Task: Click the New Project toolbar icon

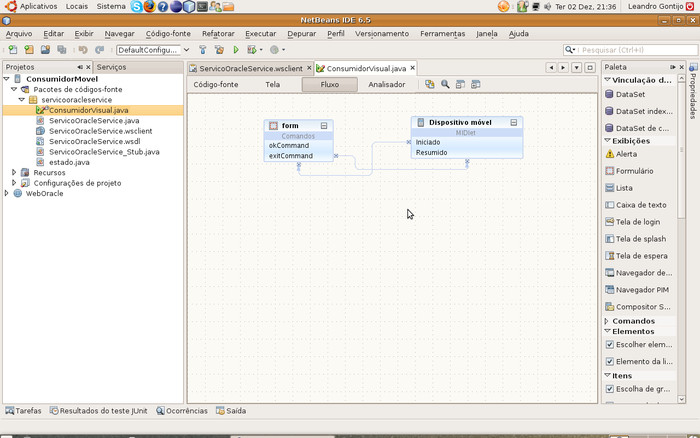Action: (29, 50)
